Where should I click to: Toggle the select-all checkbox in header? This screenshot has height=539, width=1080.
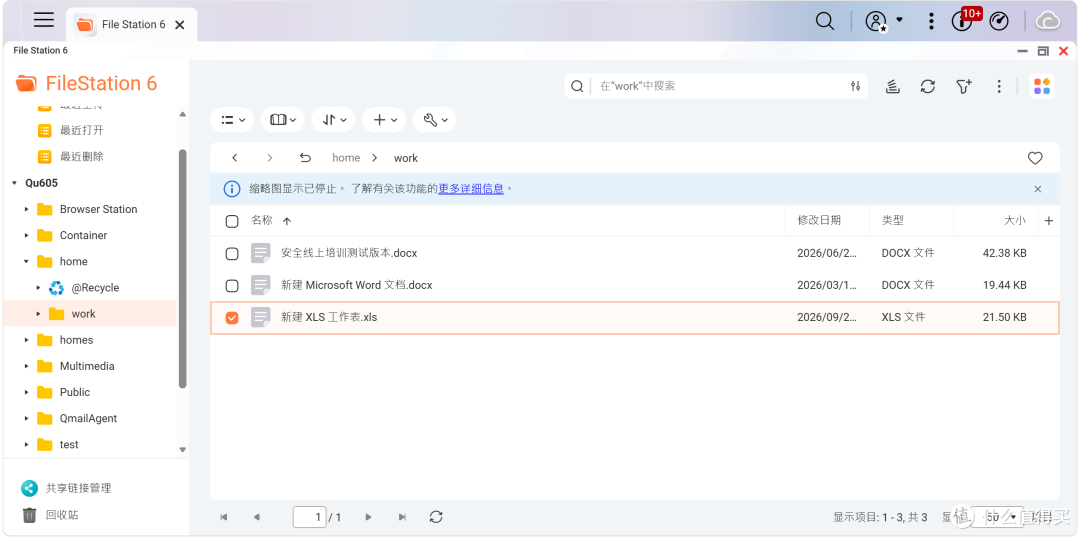coord(232,221)
